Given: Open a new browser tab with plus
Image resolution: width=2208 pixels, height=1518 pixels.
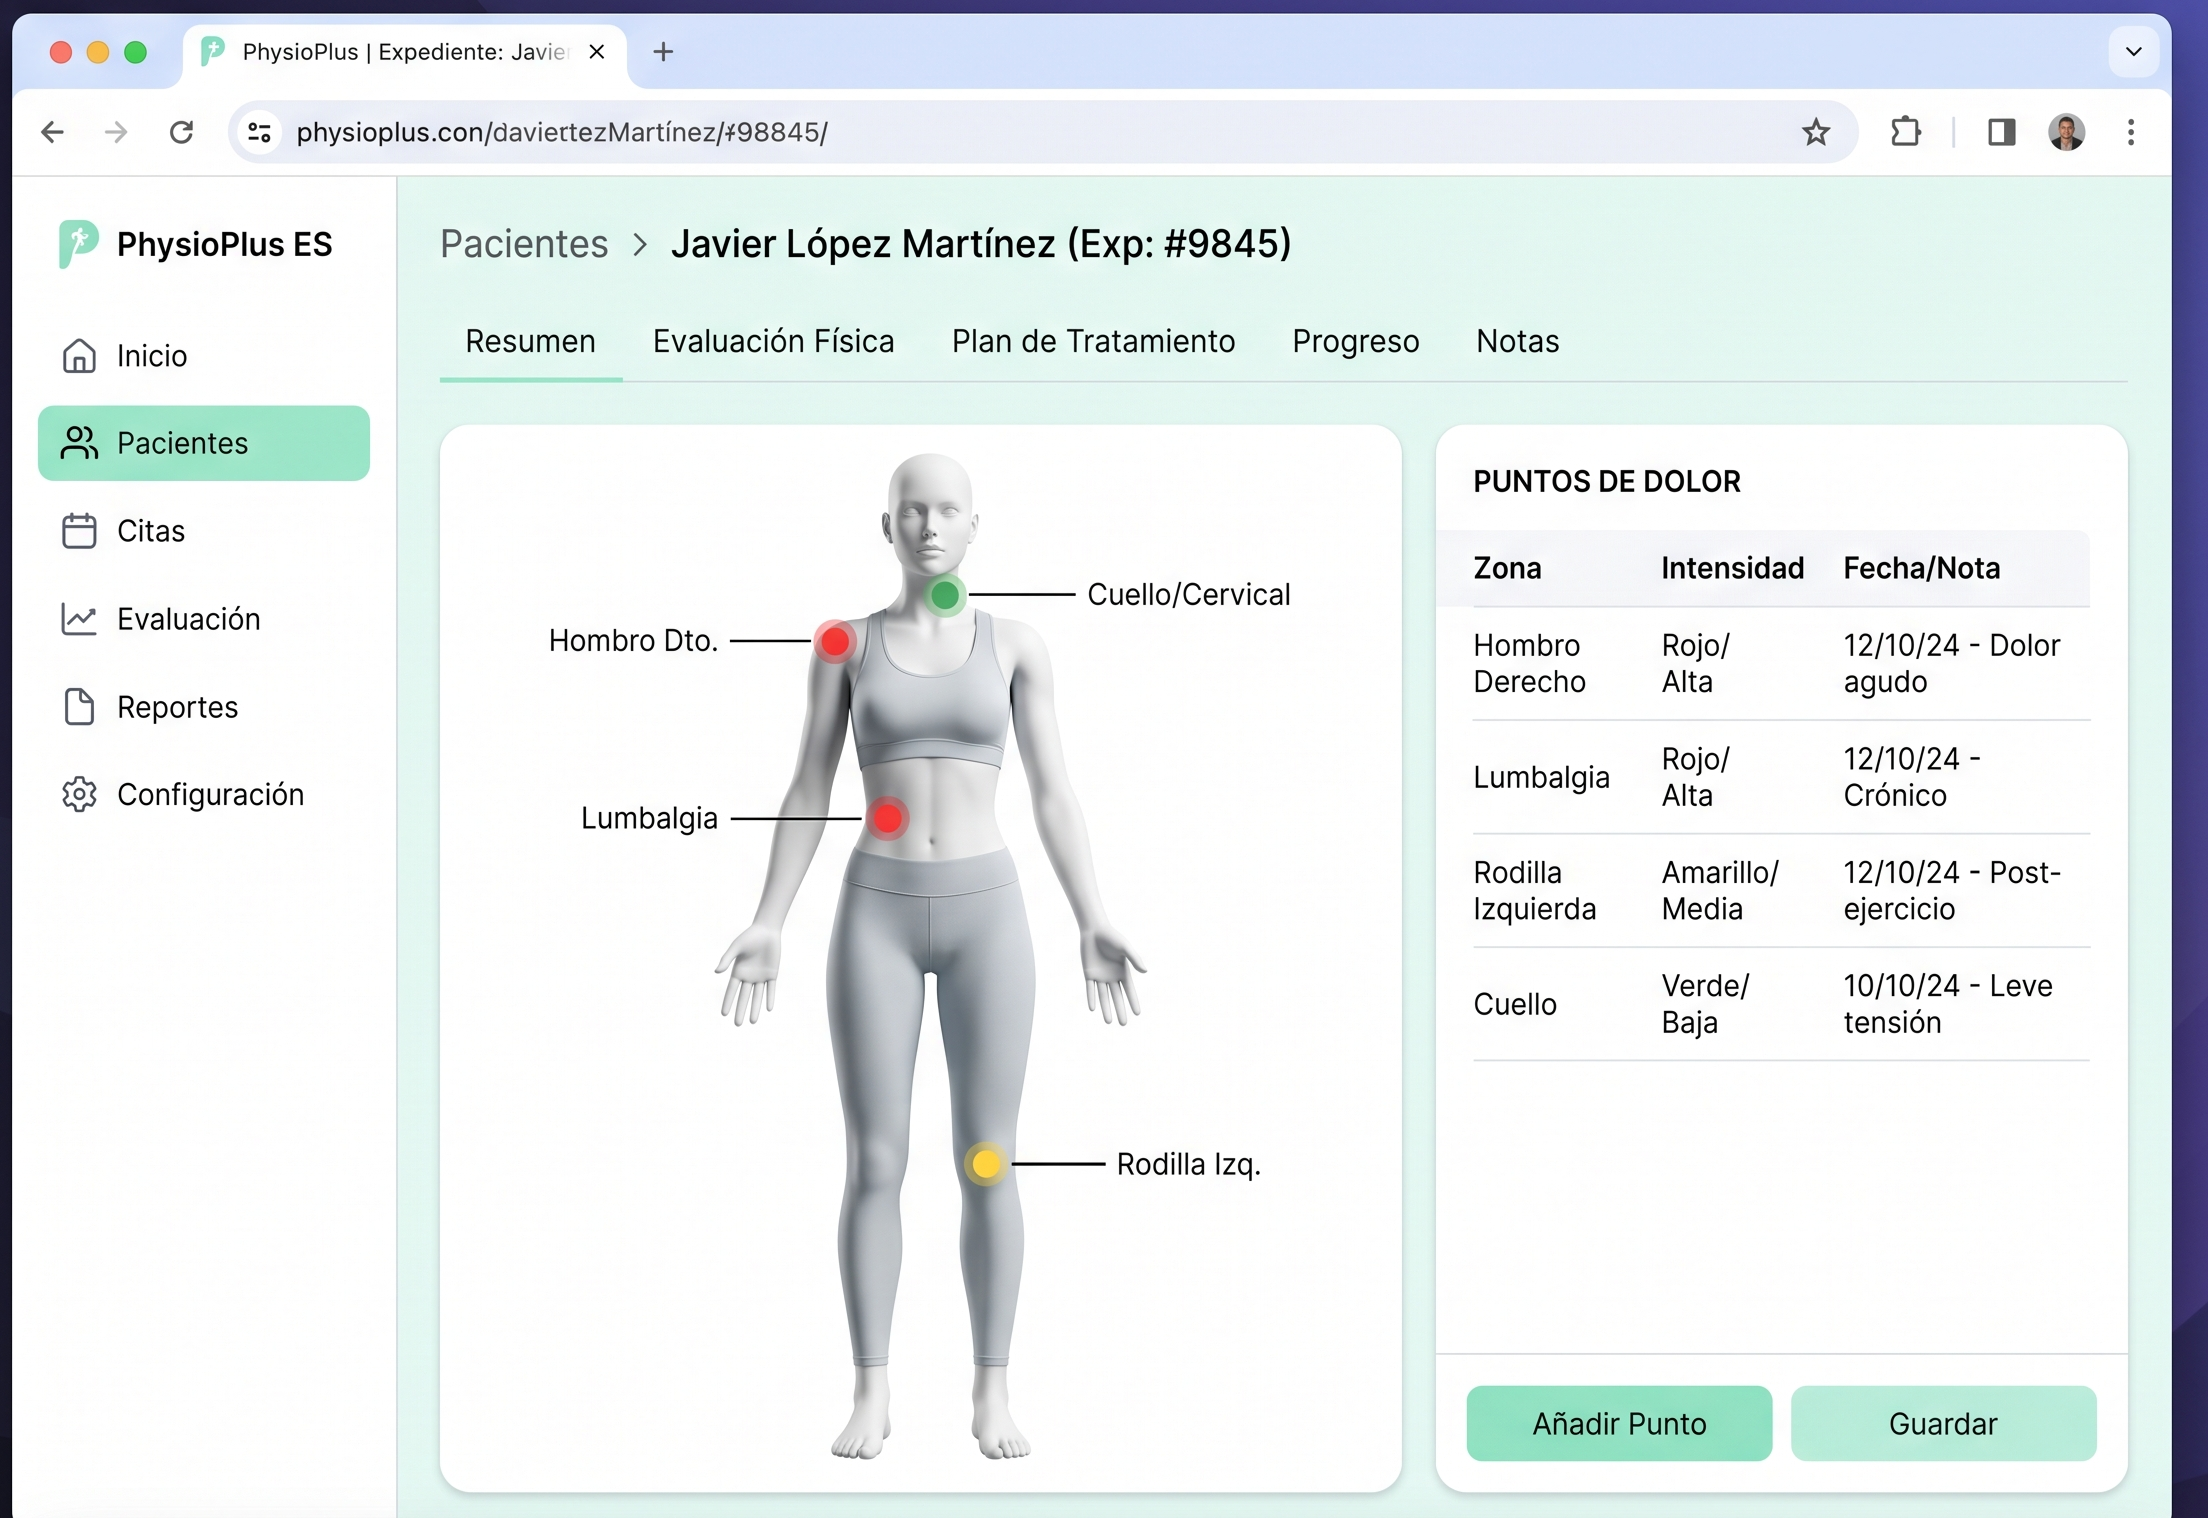Looking at the screenshot, I should 663,52.
